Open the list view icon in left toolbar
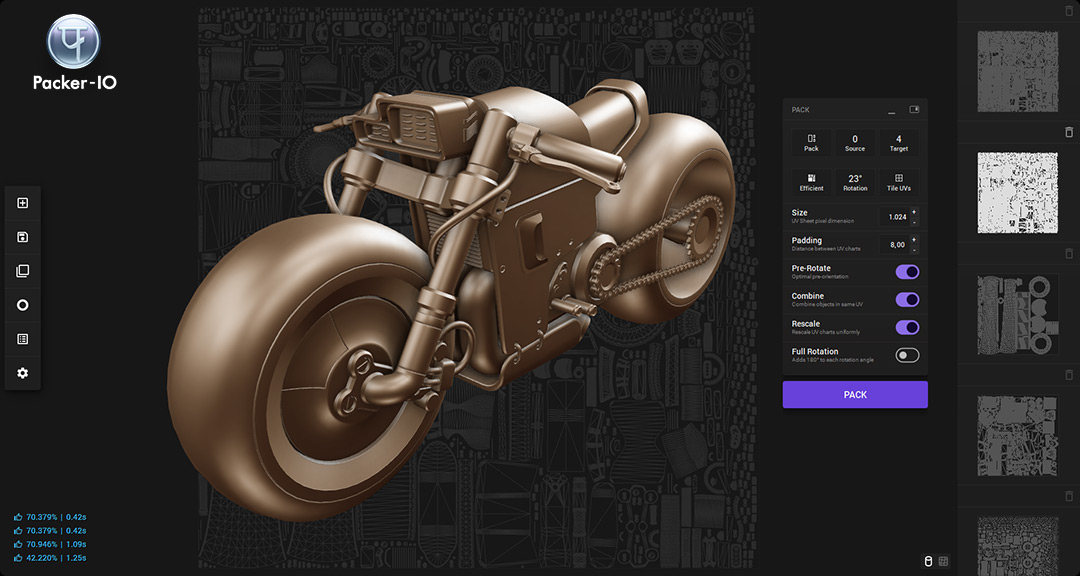This screenshot has width=1080, height=576. pos(23,339)
